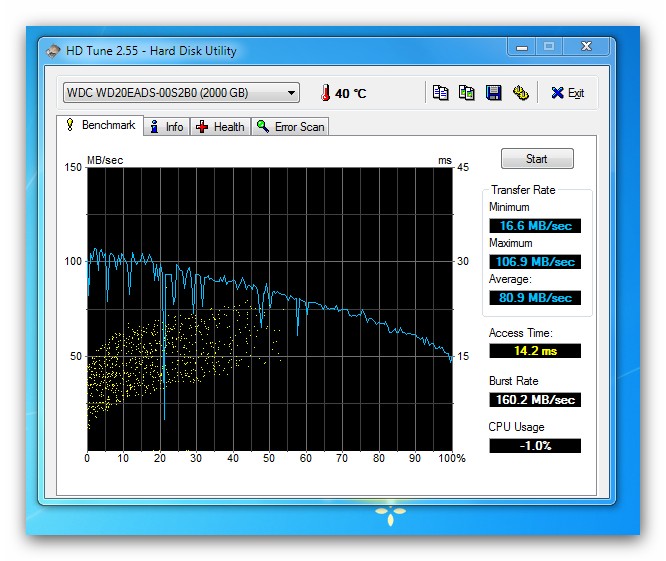666x561 pixels.
Task: Switch to the Info tab
Action: [166, 127]
